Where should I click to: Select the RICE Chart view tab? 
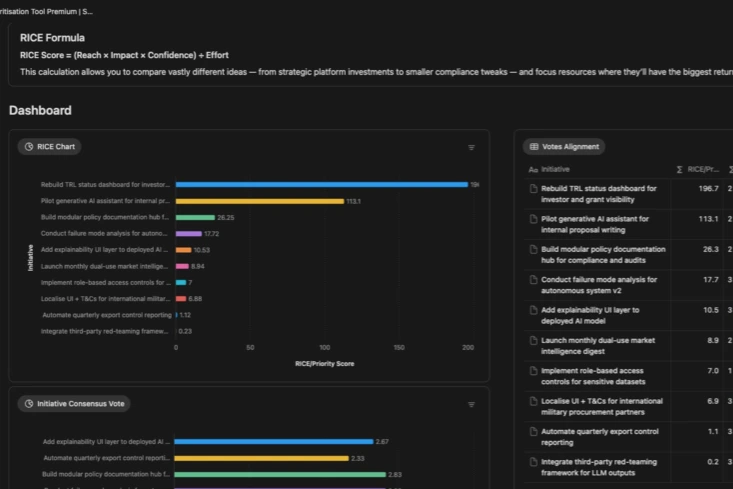pos(49,147)
